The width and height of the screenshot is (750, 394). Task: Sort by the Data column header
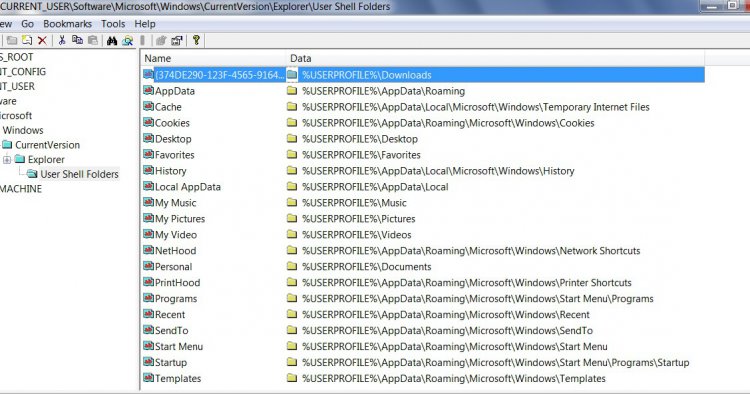pos(495,58)
